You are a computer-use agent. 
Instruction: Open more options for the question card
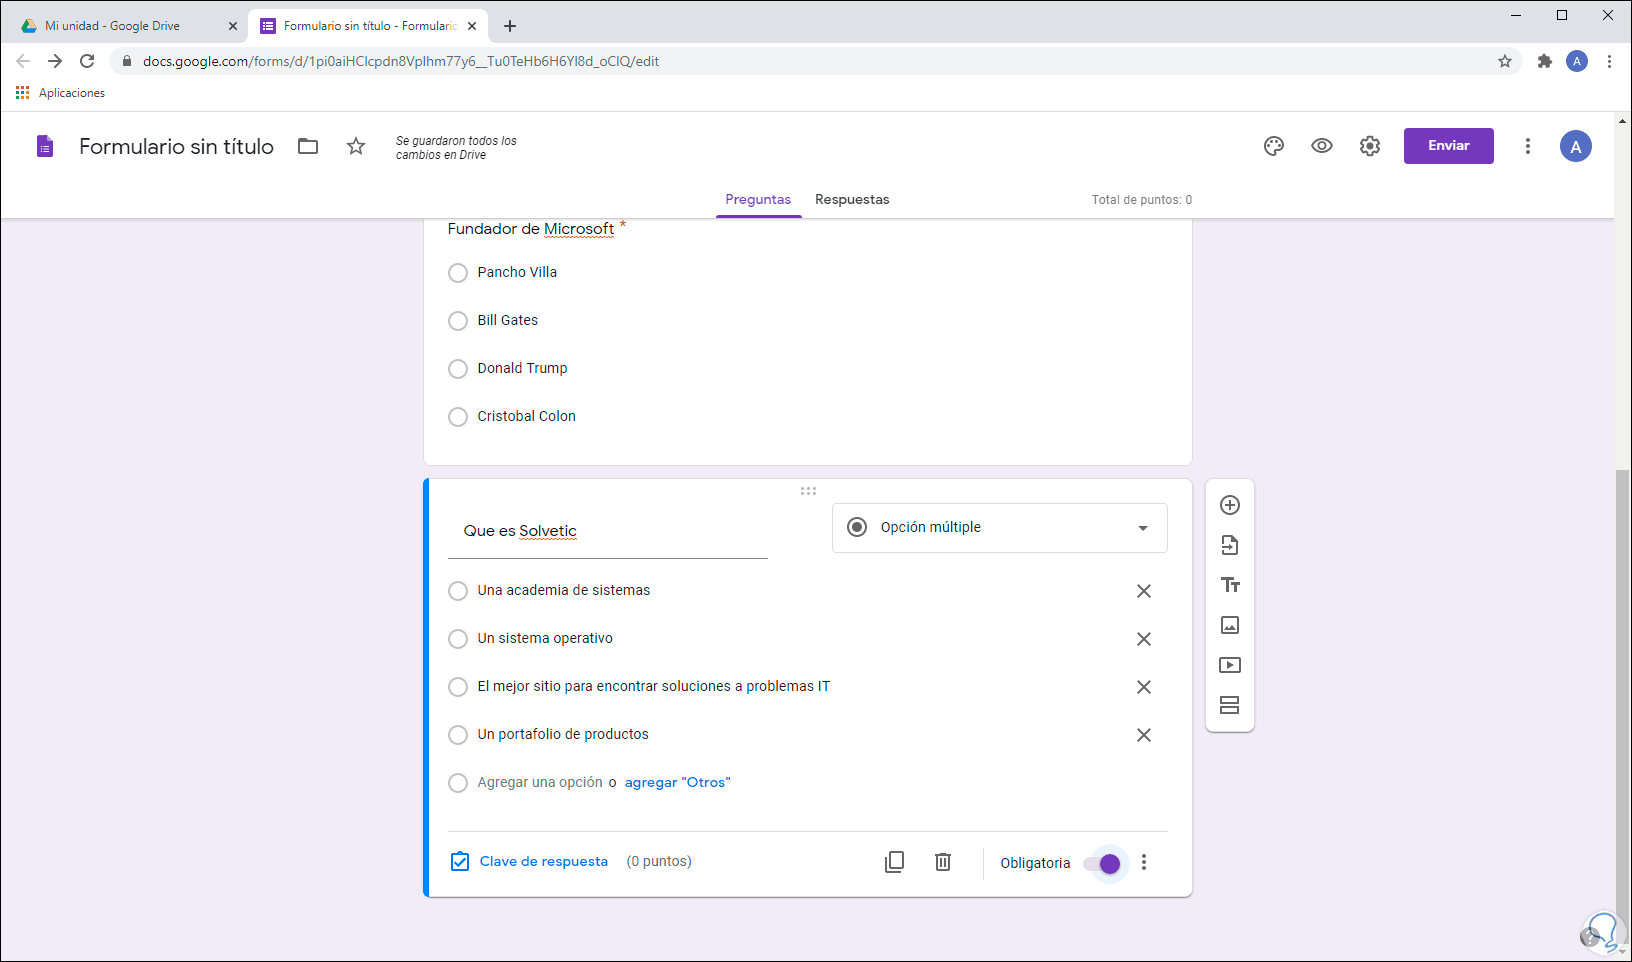1144,862
